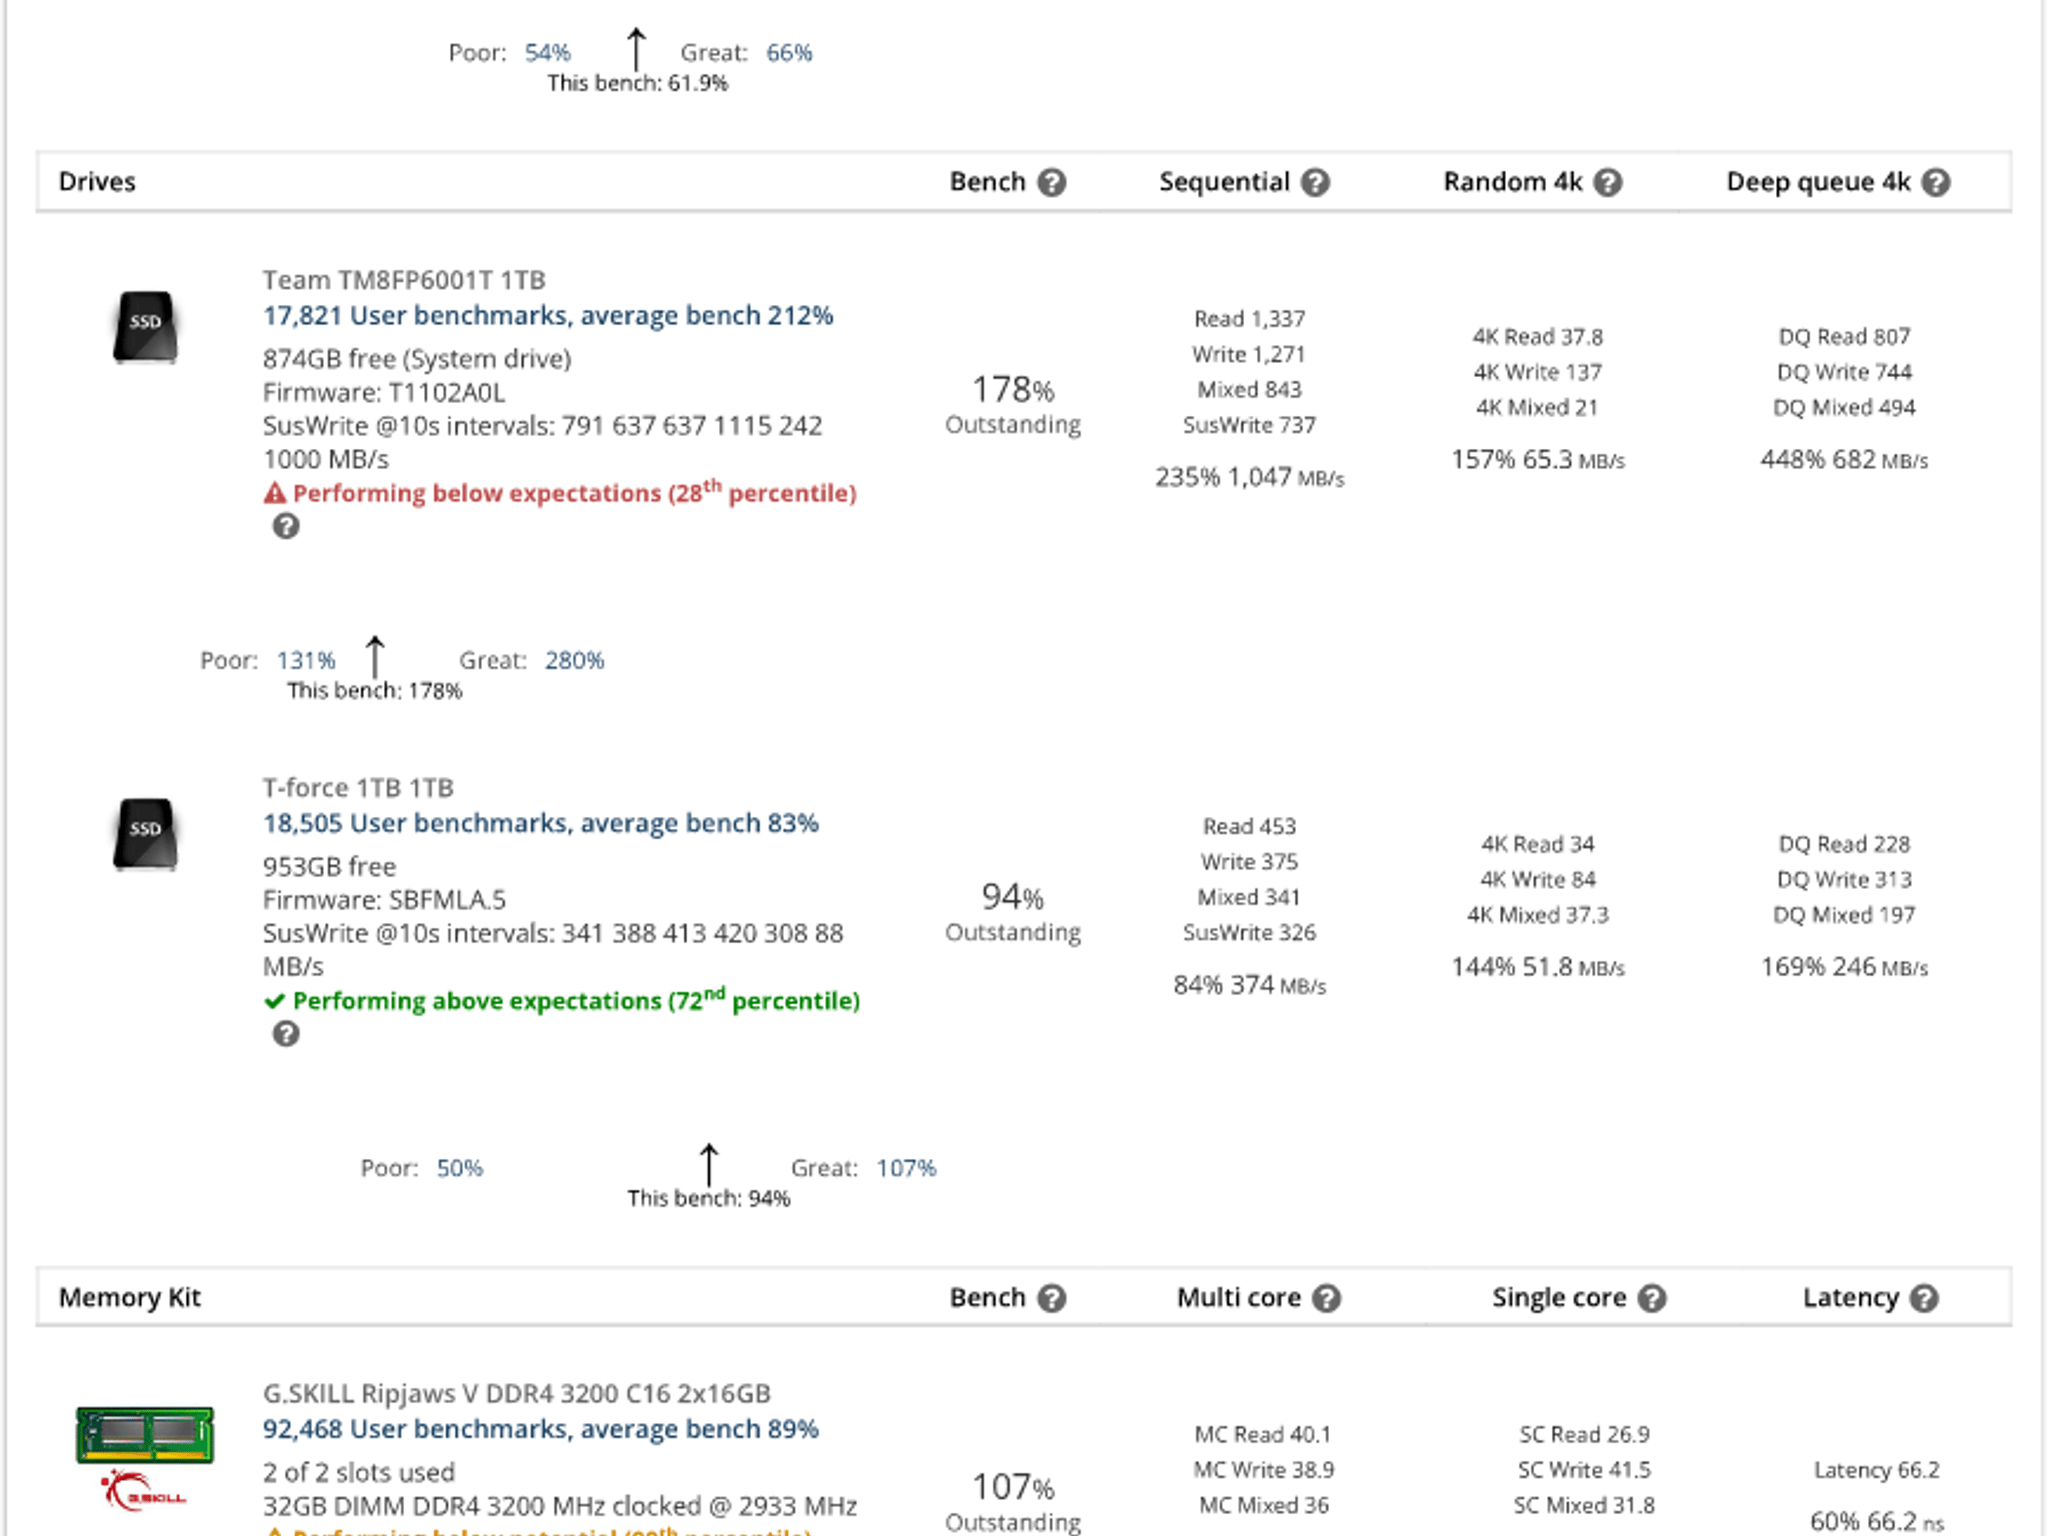Open 18,505 User benchmarks link
The width and height of the screenshot is (2048, 1536).
[x=541, y=823]
